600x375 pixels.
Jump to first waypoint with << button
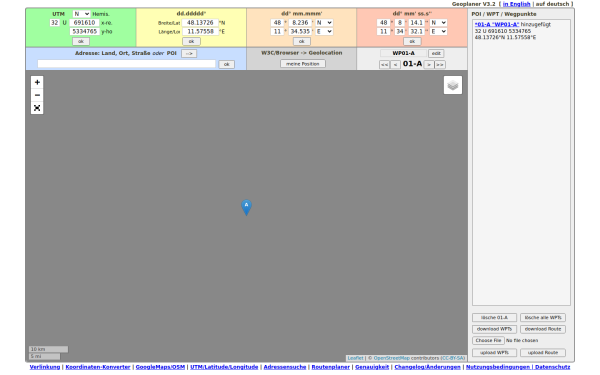point(384,64)
